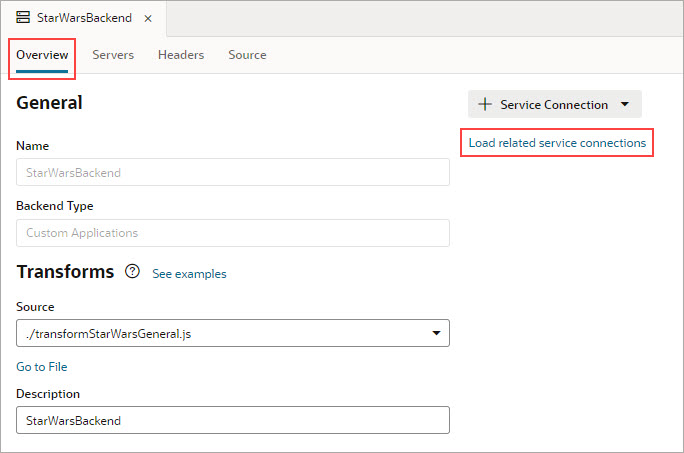Click the Name field showing StarWarsBackend
The height and width of the screenshot is (453, 684).
click(233, 172)
